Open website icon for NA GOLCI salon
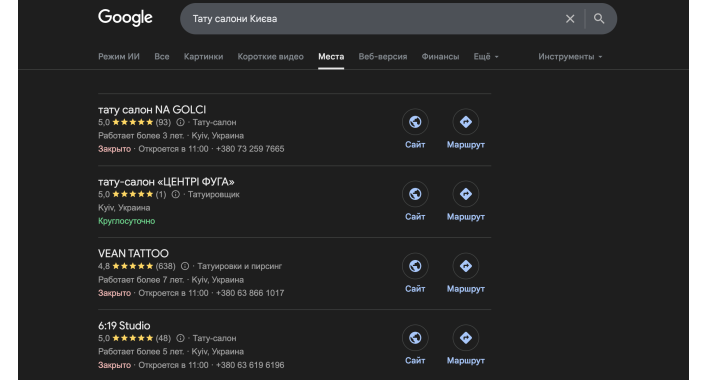Viewport: 708px width, 380px height. [x=415, y=122]
